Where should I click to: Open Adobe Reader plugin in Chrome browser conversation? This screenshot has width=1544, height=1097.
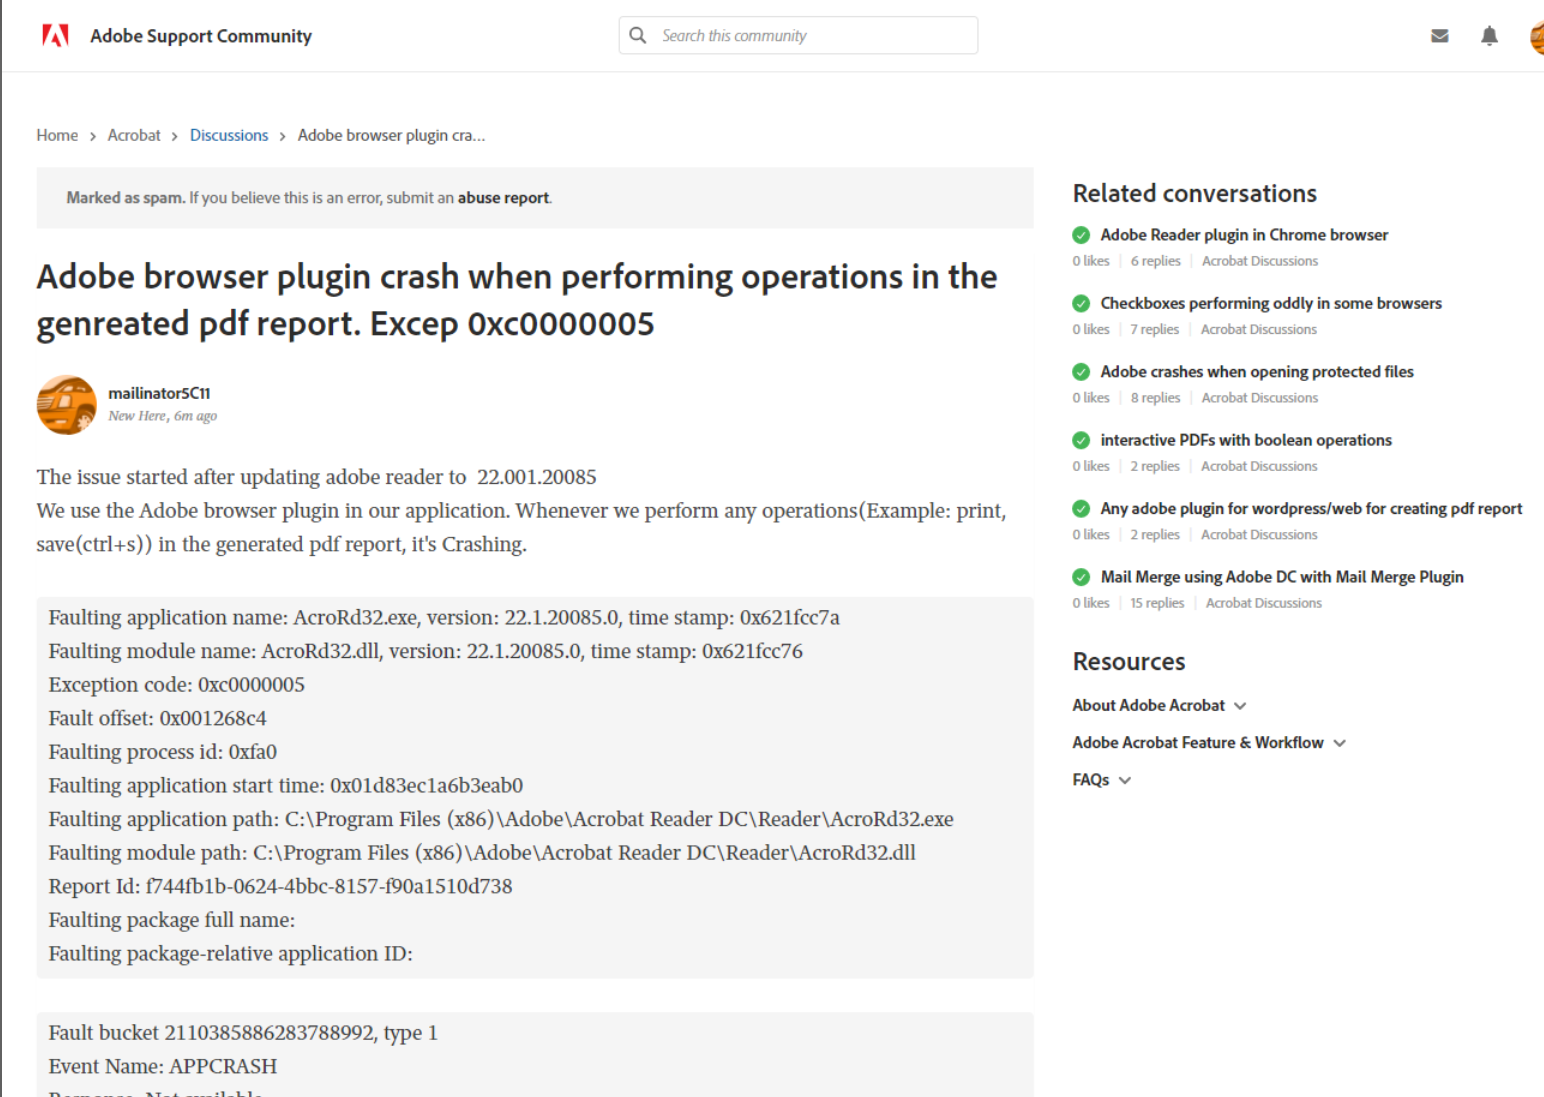pos(1244,235)
